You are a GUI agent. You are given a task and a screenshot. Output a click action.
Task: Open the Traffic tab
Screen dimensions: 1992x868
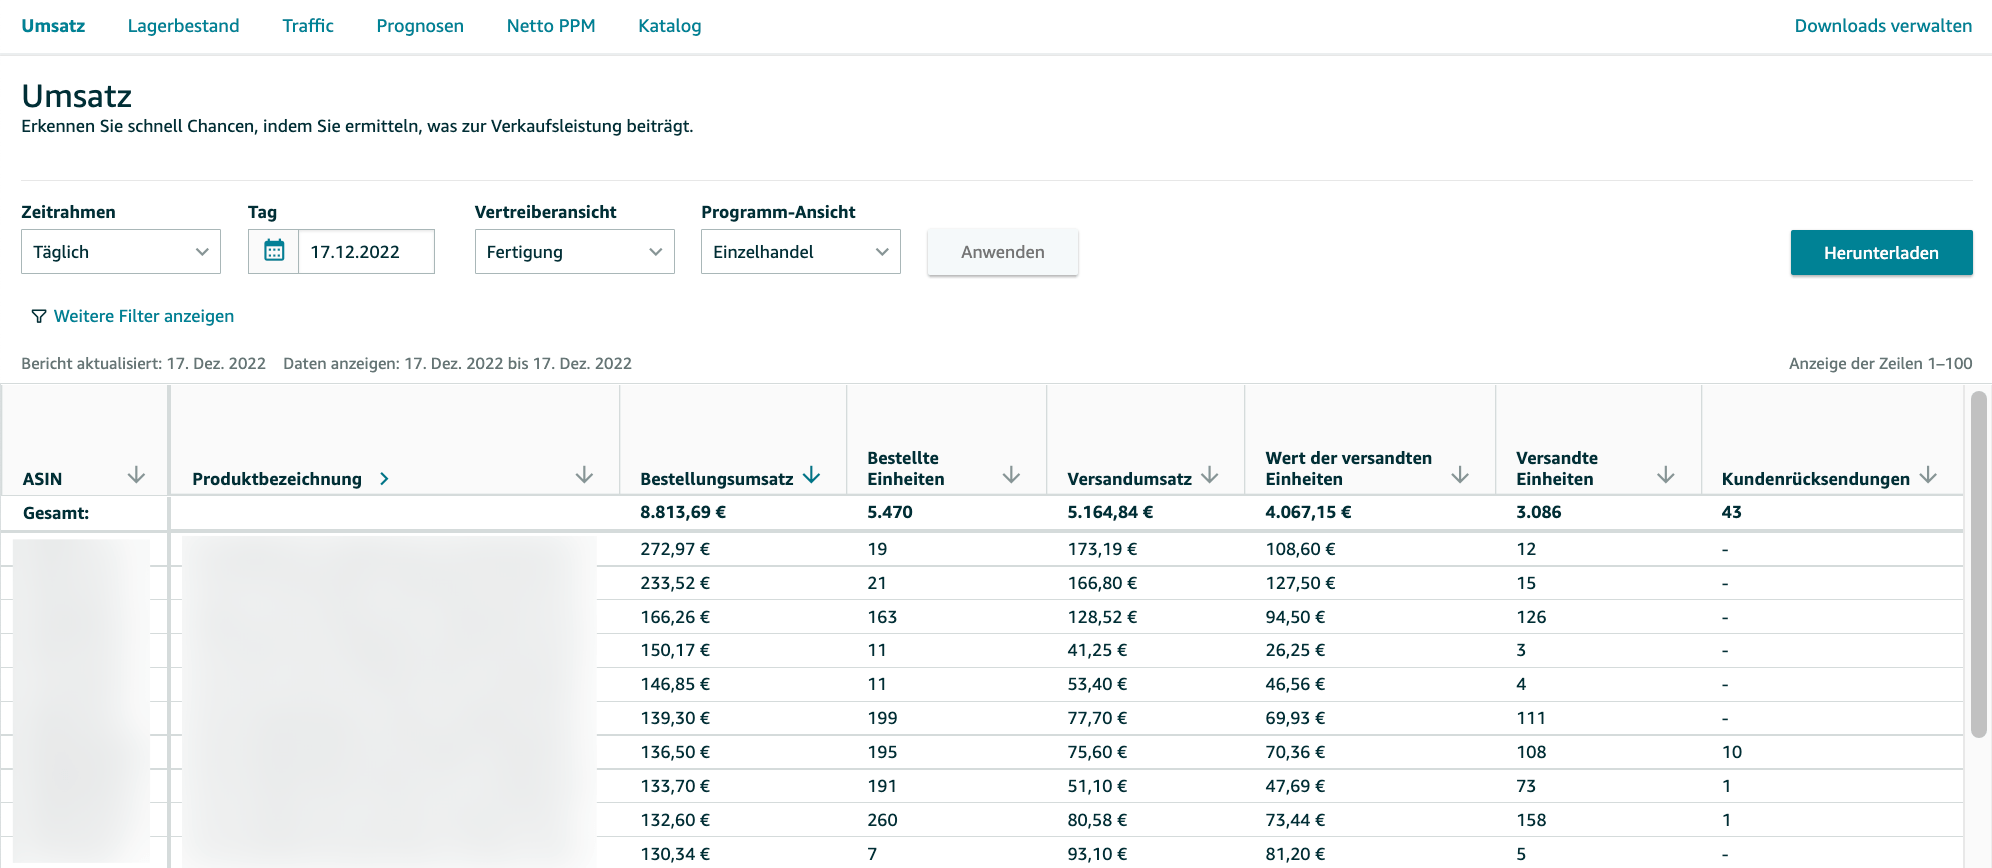(308, 26)
